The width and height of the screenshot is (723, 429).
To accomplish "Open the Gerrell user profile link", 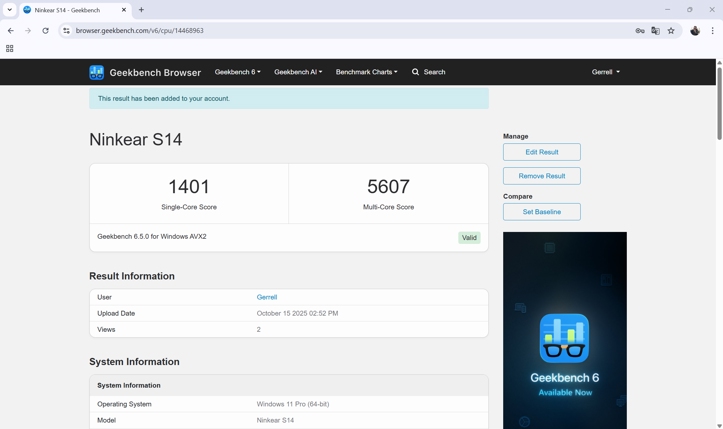I will pyautogui.click(x=266, y=297).
